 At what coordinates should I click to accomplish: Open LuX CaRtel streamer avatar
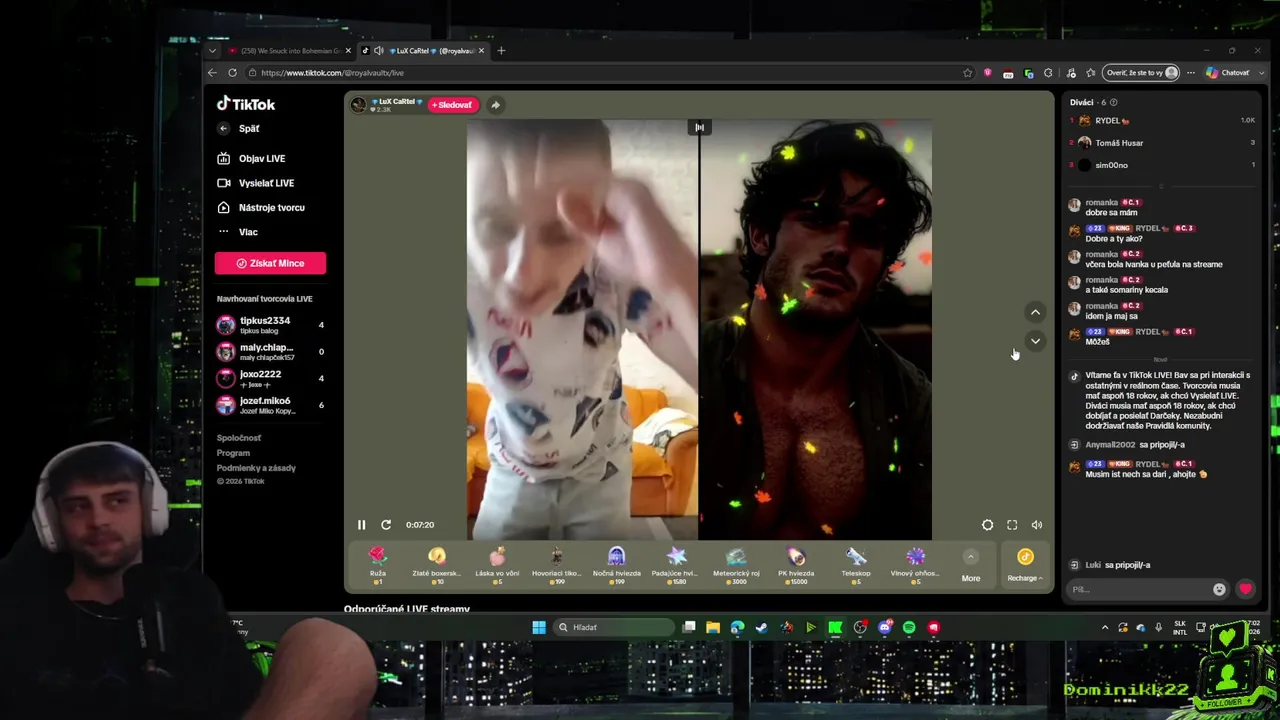coord(358,105)
